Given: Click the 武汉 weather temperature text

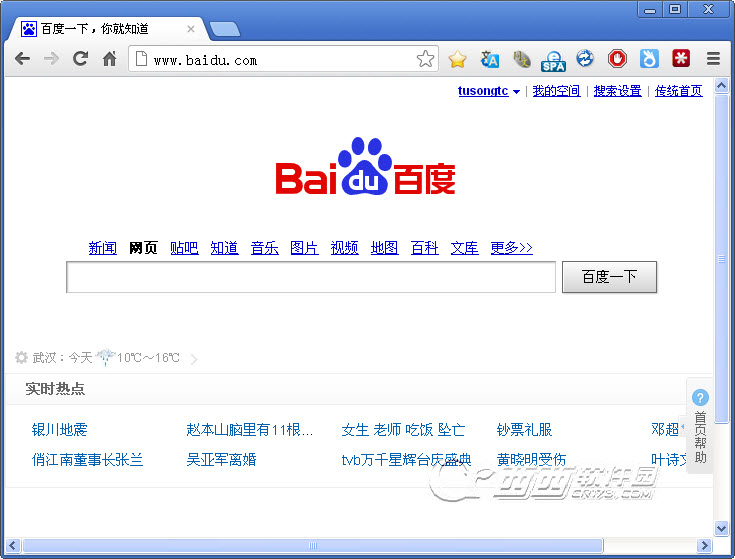Looking at the screenshot, I should [148, 358].
